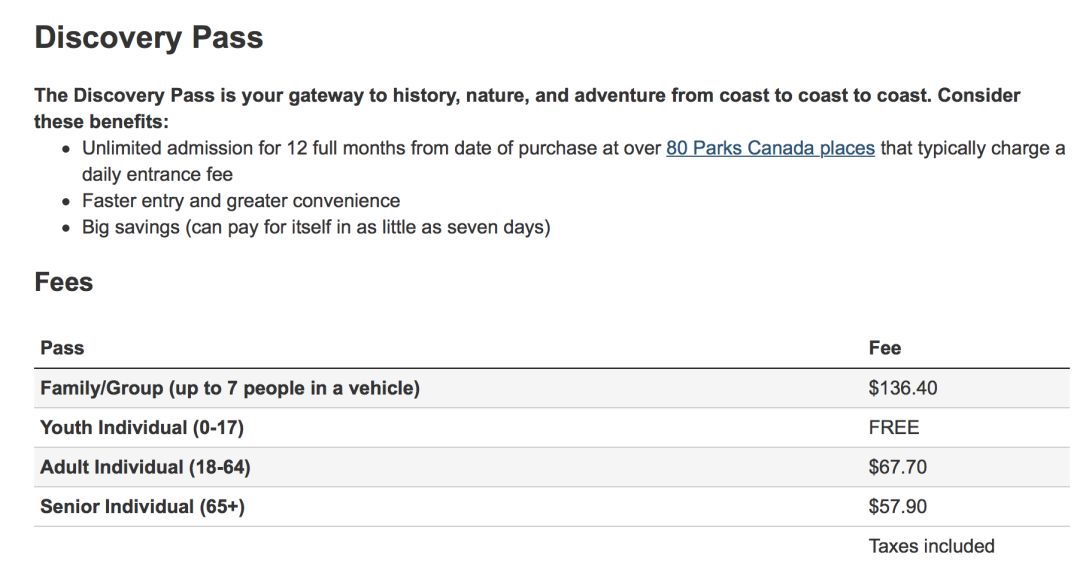Click the Unlimited admission bullet text
The image size is (1080, 570).
[x=573, y=161]
